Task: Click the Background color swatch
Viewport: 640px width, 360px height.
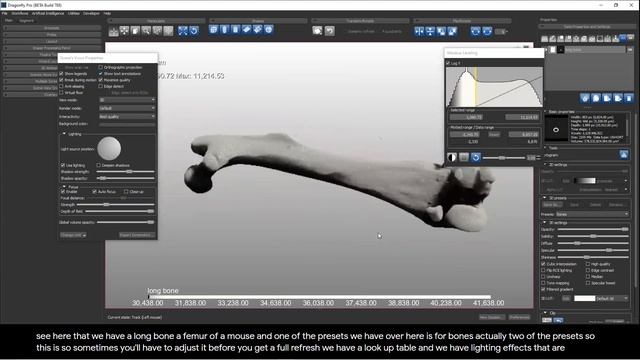Action: coord(127,124)
